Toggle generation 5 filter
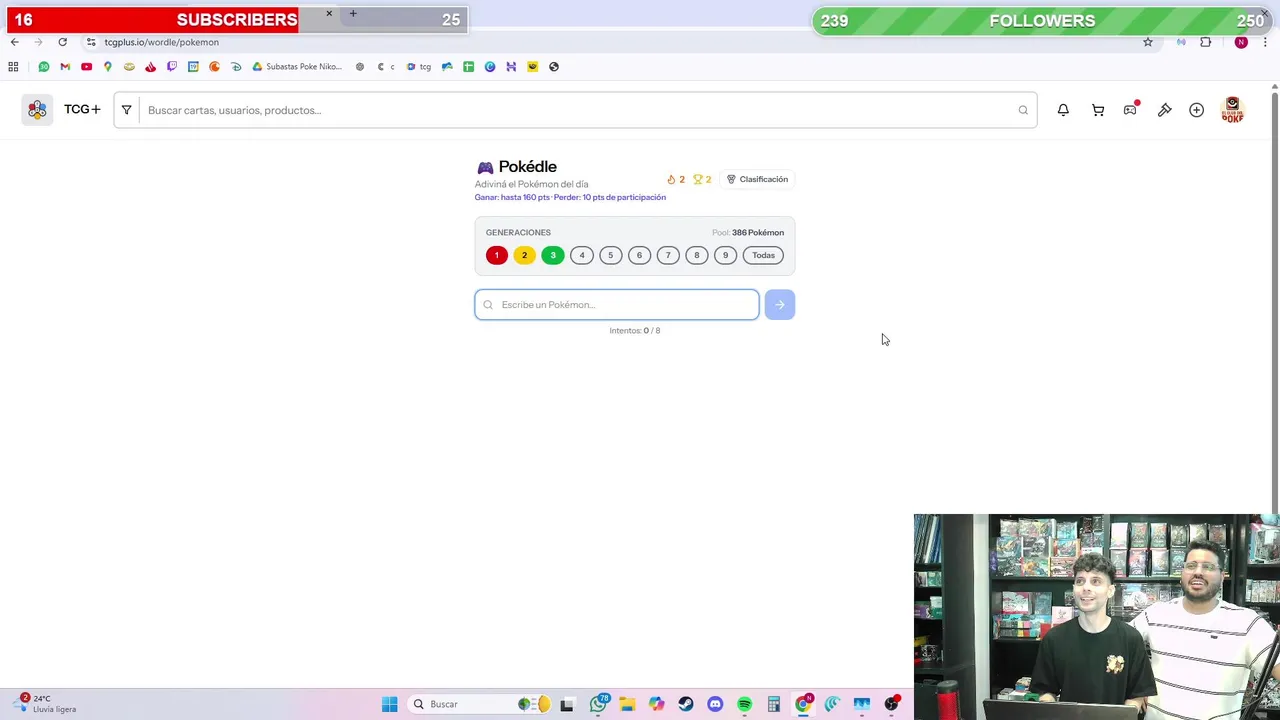The height and width of the screenshot is (720, 1280). 610,255
